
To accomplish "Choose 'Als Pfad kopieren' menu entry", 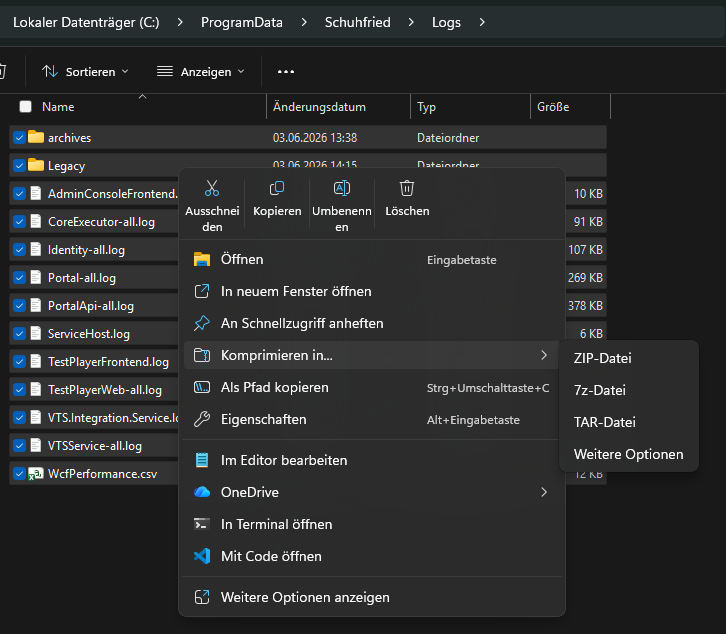I will [x=371, y=387].
